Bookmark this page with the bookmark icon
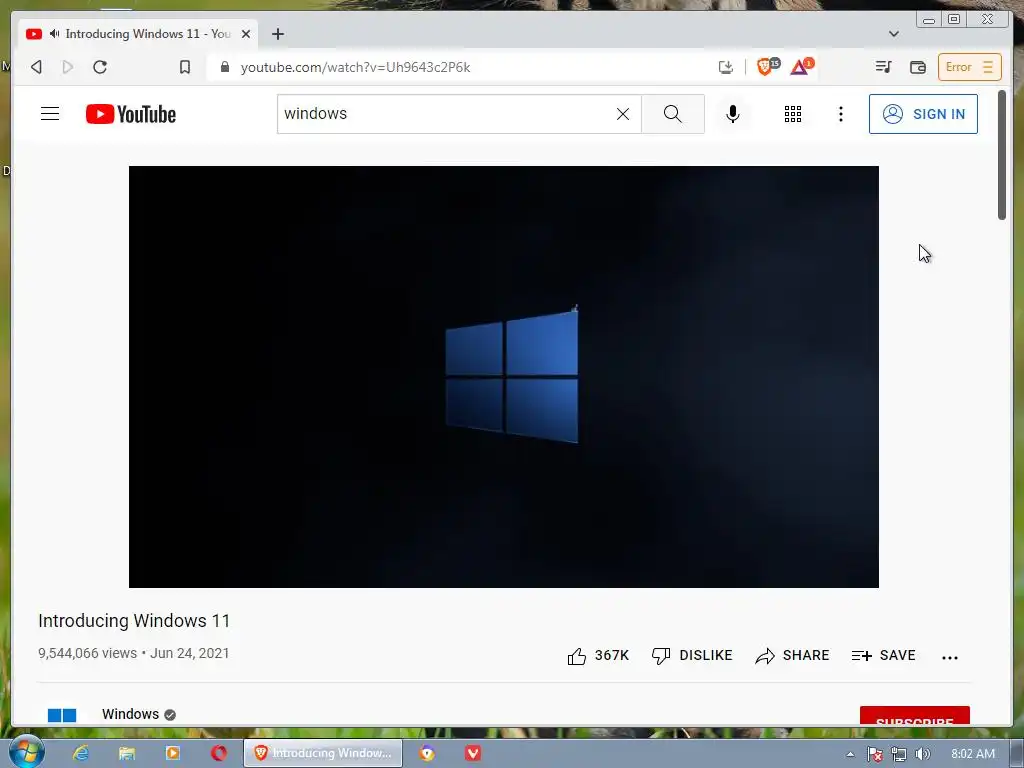The image size is (1024, 768). pos(185,67)
